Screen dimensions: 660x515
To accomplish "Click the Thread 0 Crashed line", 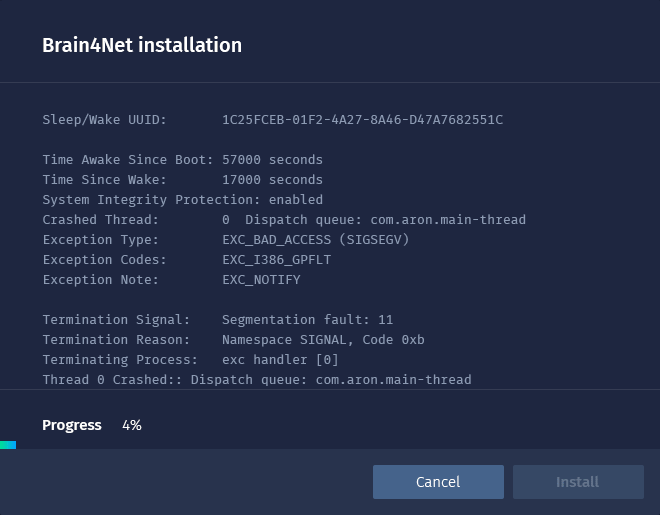I will point(256,380).
